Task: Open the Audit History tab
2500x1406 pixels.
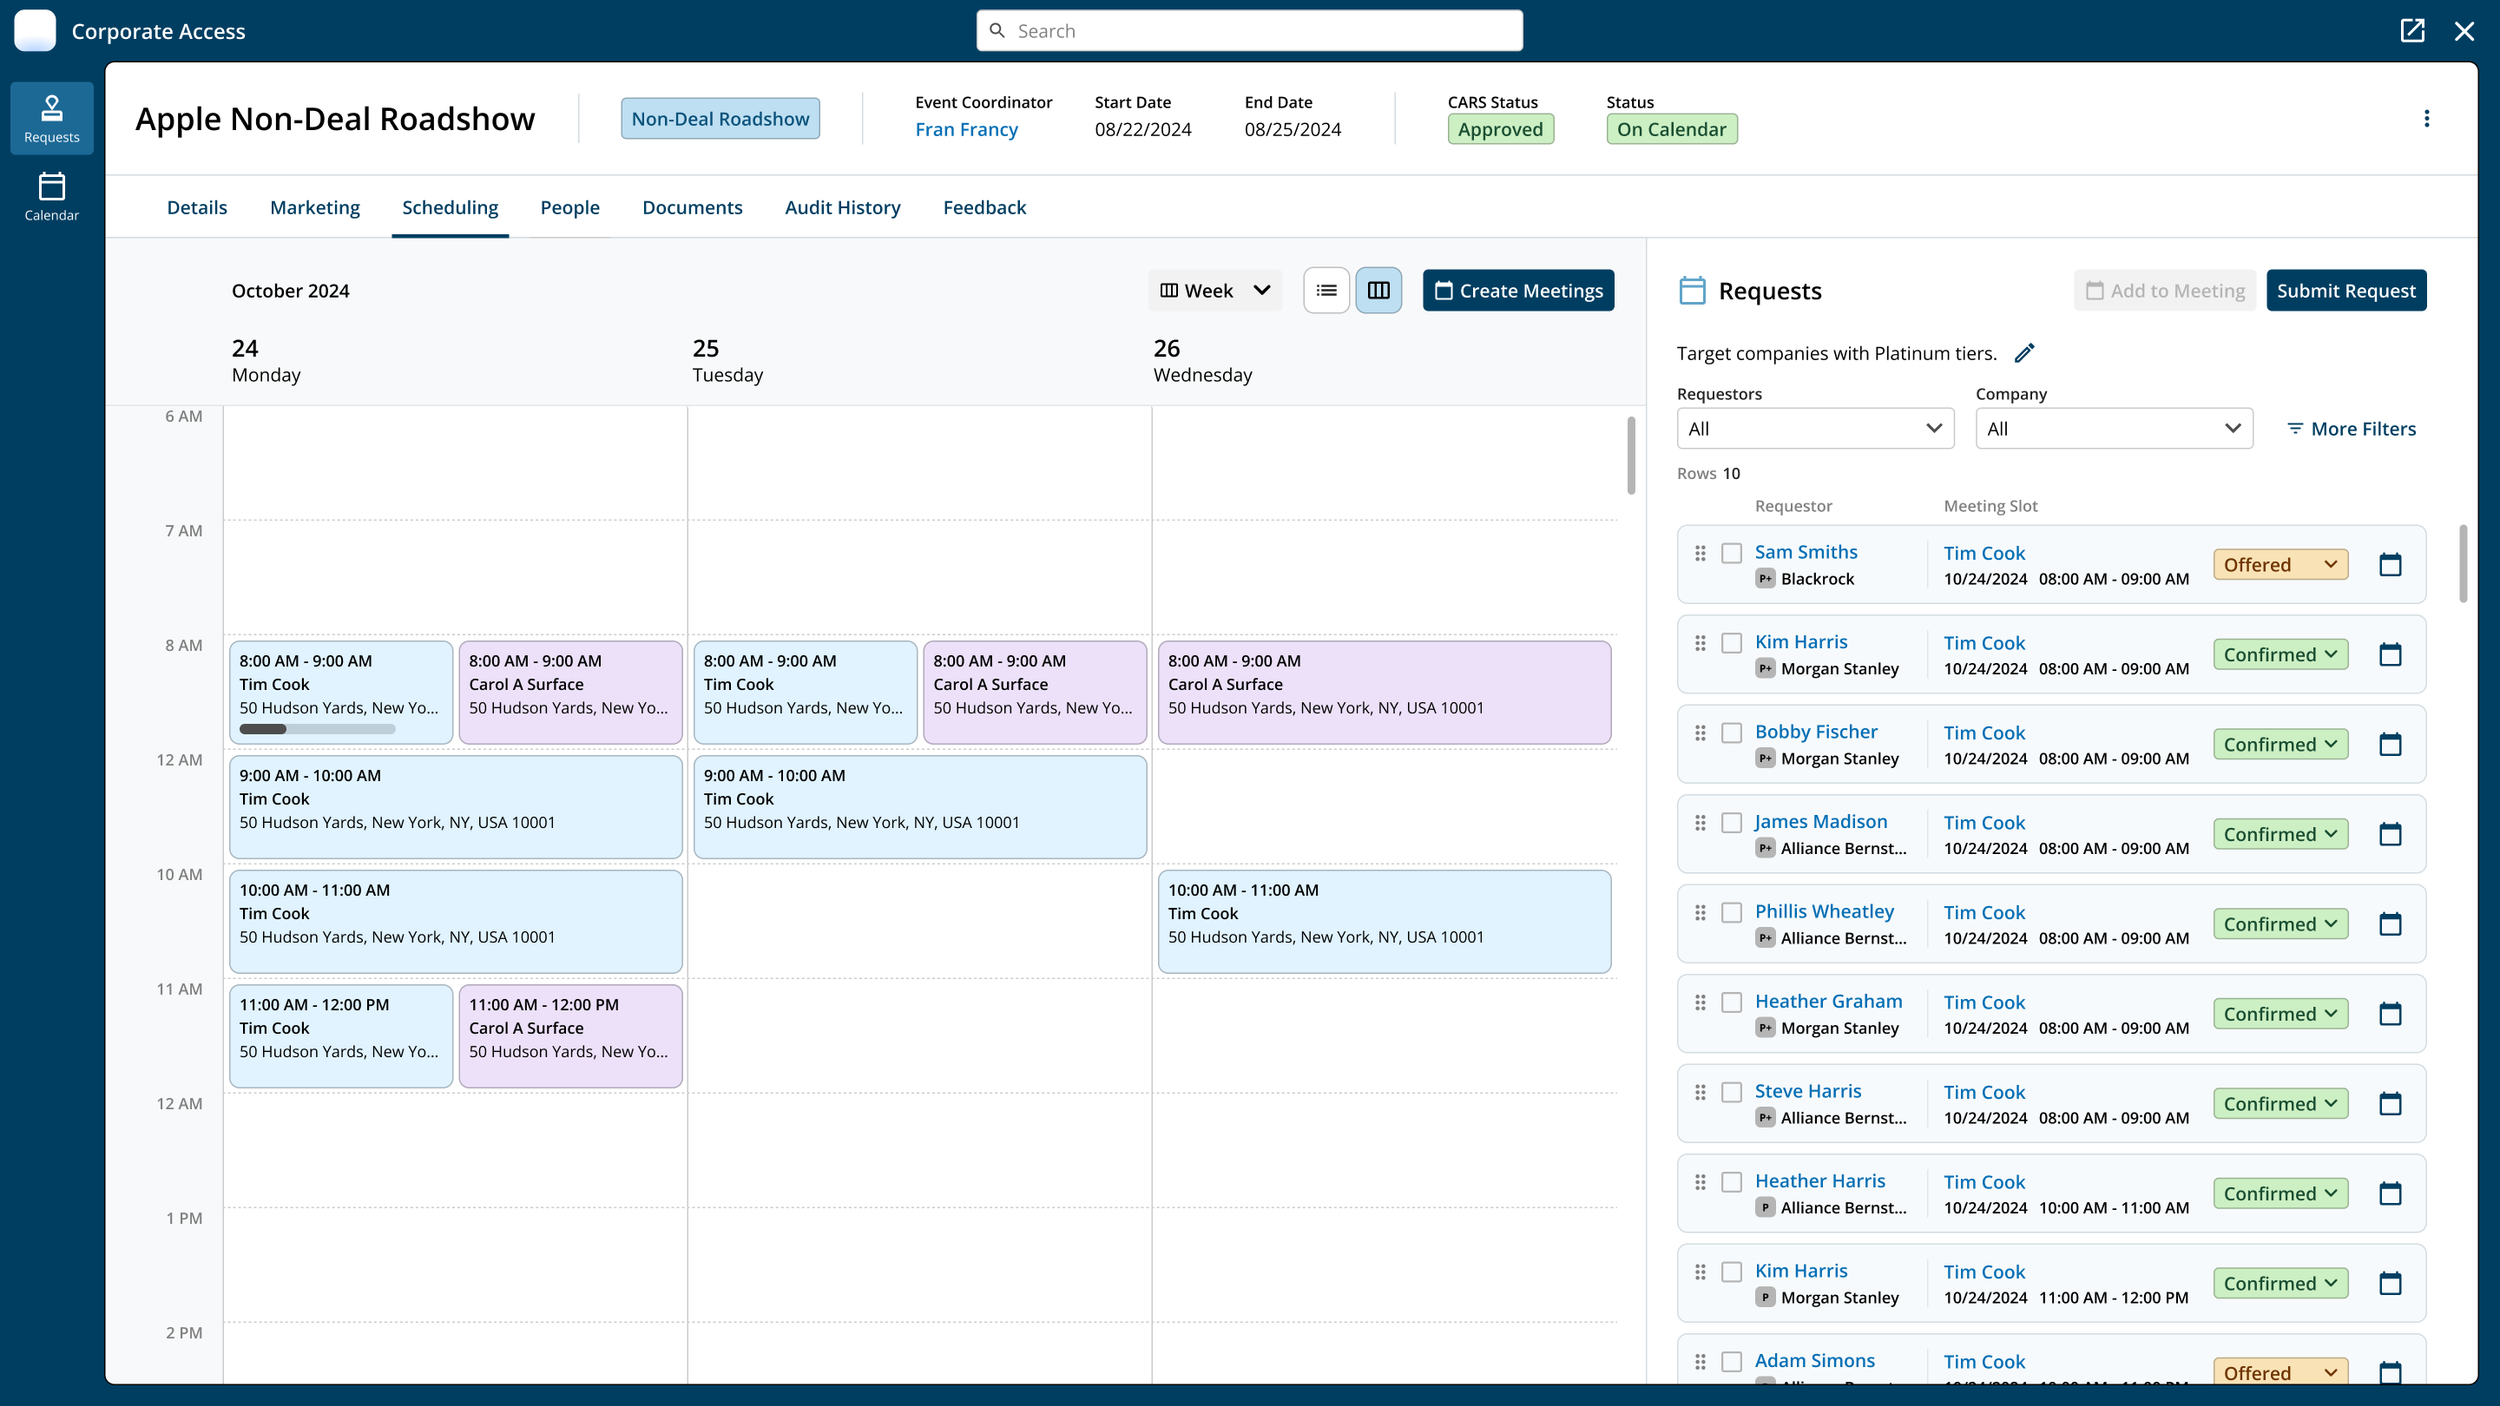Action: [x=842, y=207]
